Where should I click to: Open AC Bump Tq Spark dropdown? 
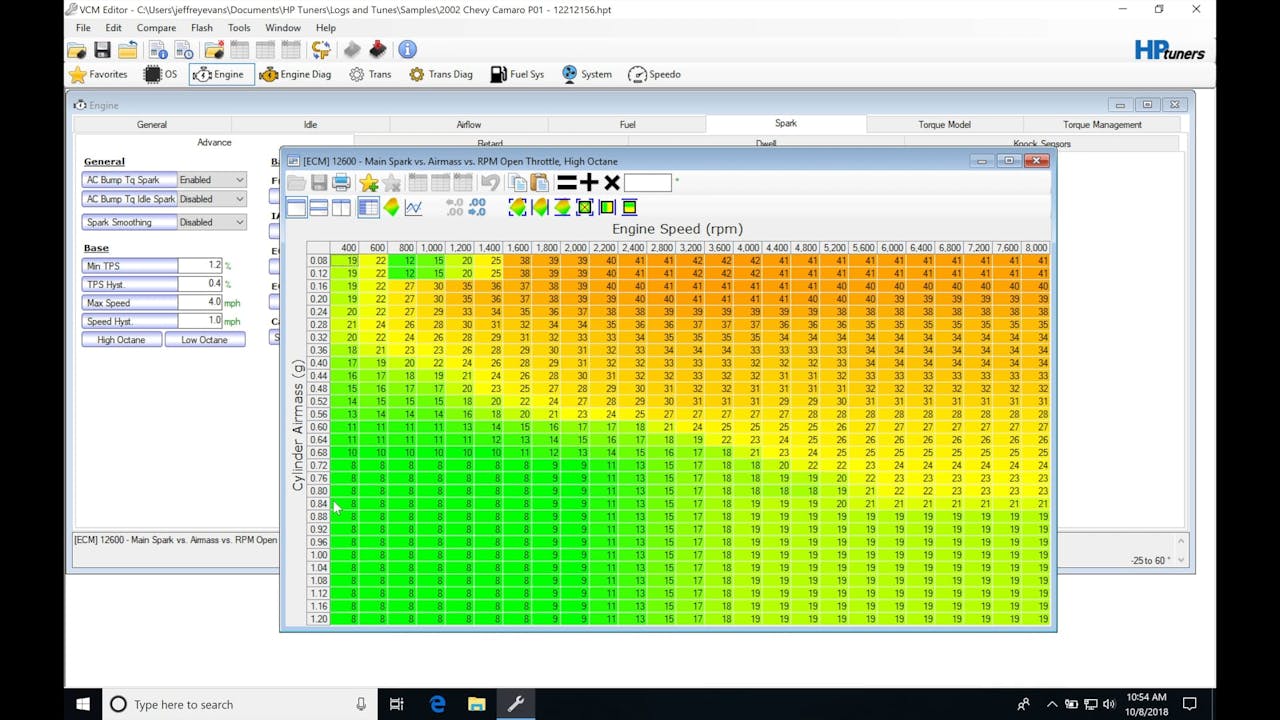point(211,180)
